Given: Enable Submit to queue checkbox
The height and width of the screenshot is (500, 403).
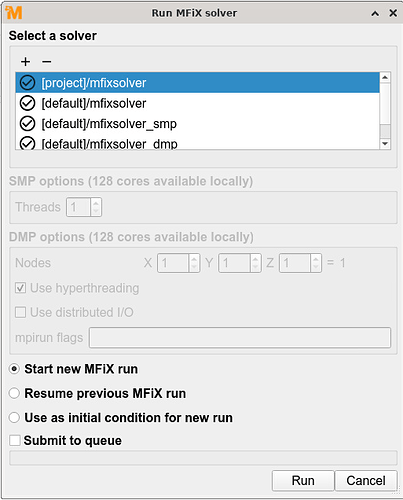Looking at the screenshot, I should click(15, 440).
